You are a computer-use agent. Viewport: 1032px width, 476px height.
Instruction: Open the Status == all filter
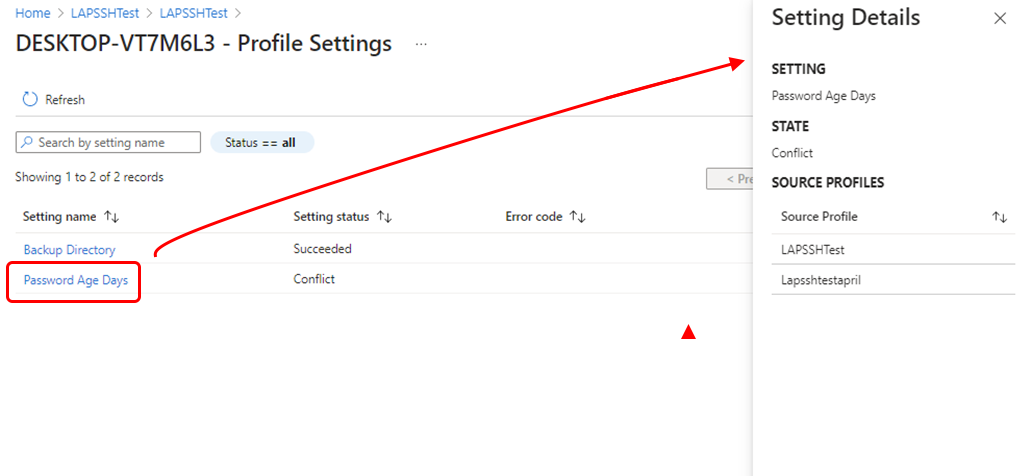click(261, 142)
